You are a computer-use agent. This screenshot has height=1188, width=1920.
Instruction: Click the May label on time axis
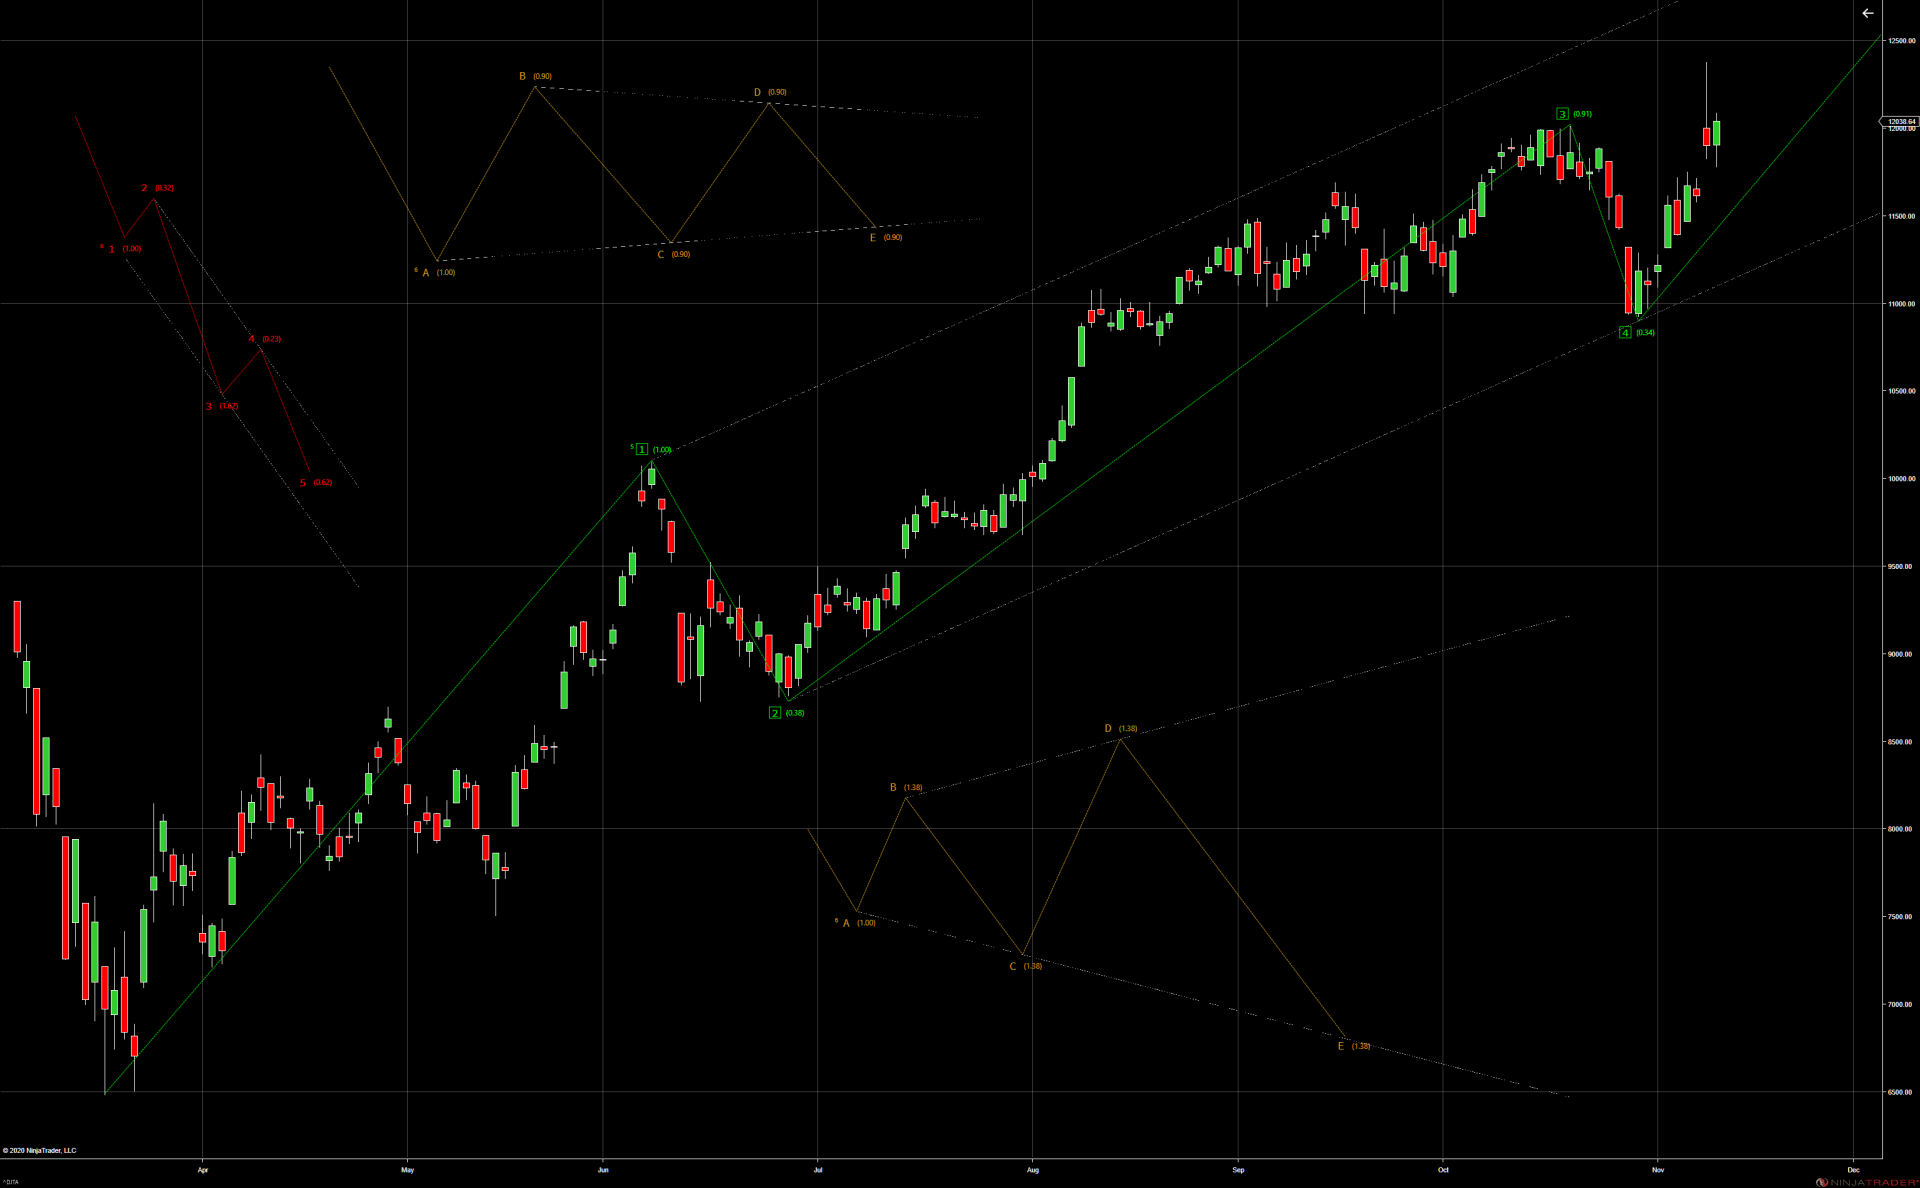407,1169
